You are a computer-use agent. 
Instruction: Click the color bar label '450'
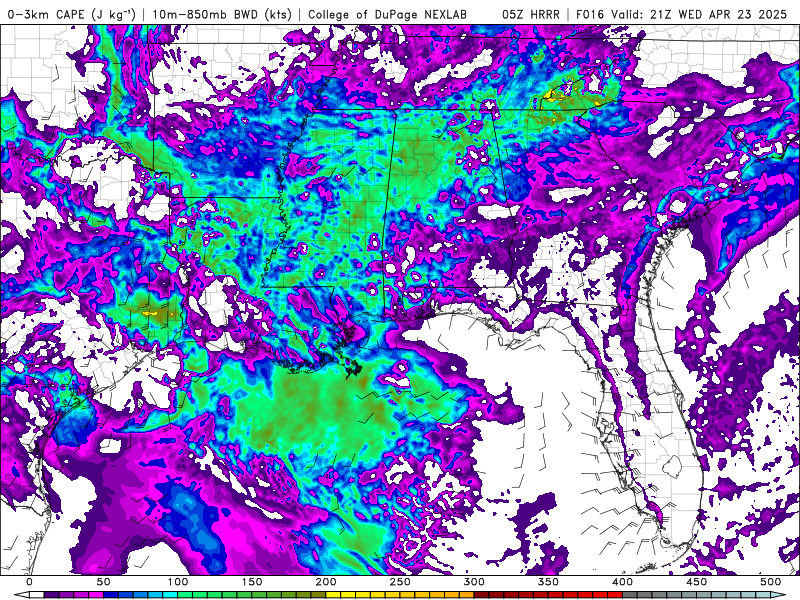click(x=696, y=582)
